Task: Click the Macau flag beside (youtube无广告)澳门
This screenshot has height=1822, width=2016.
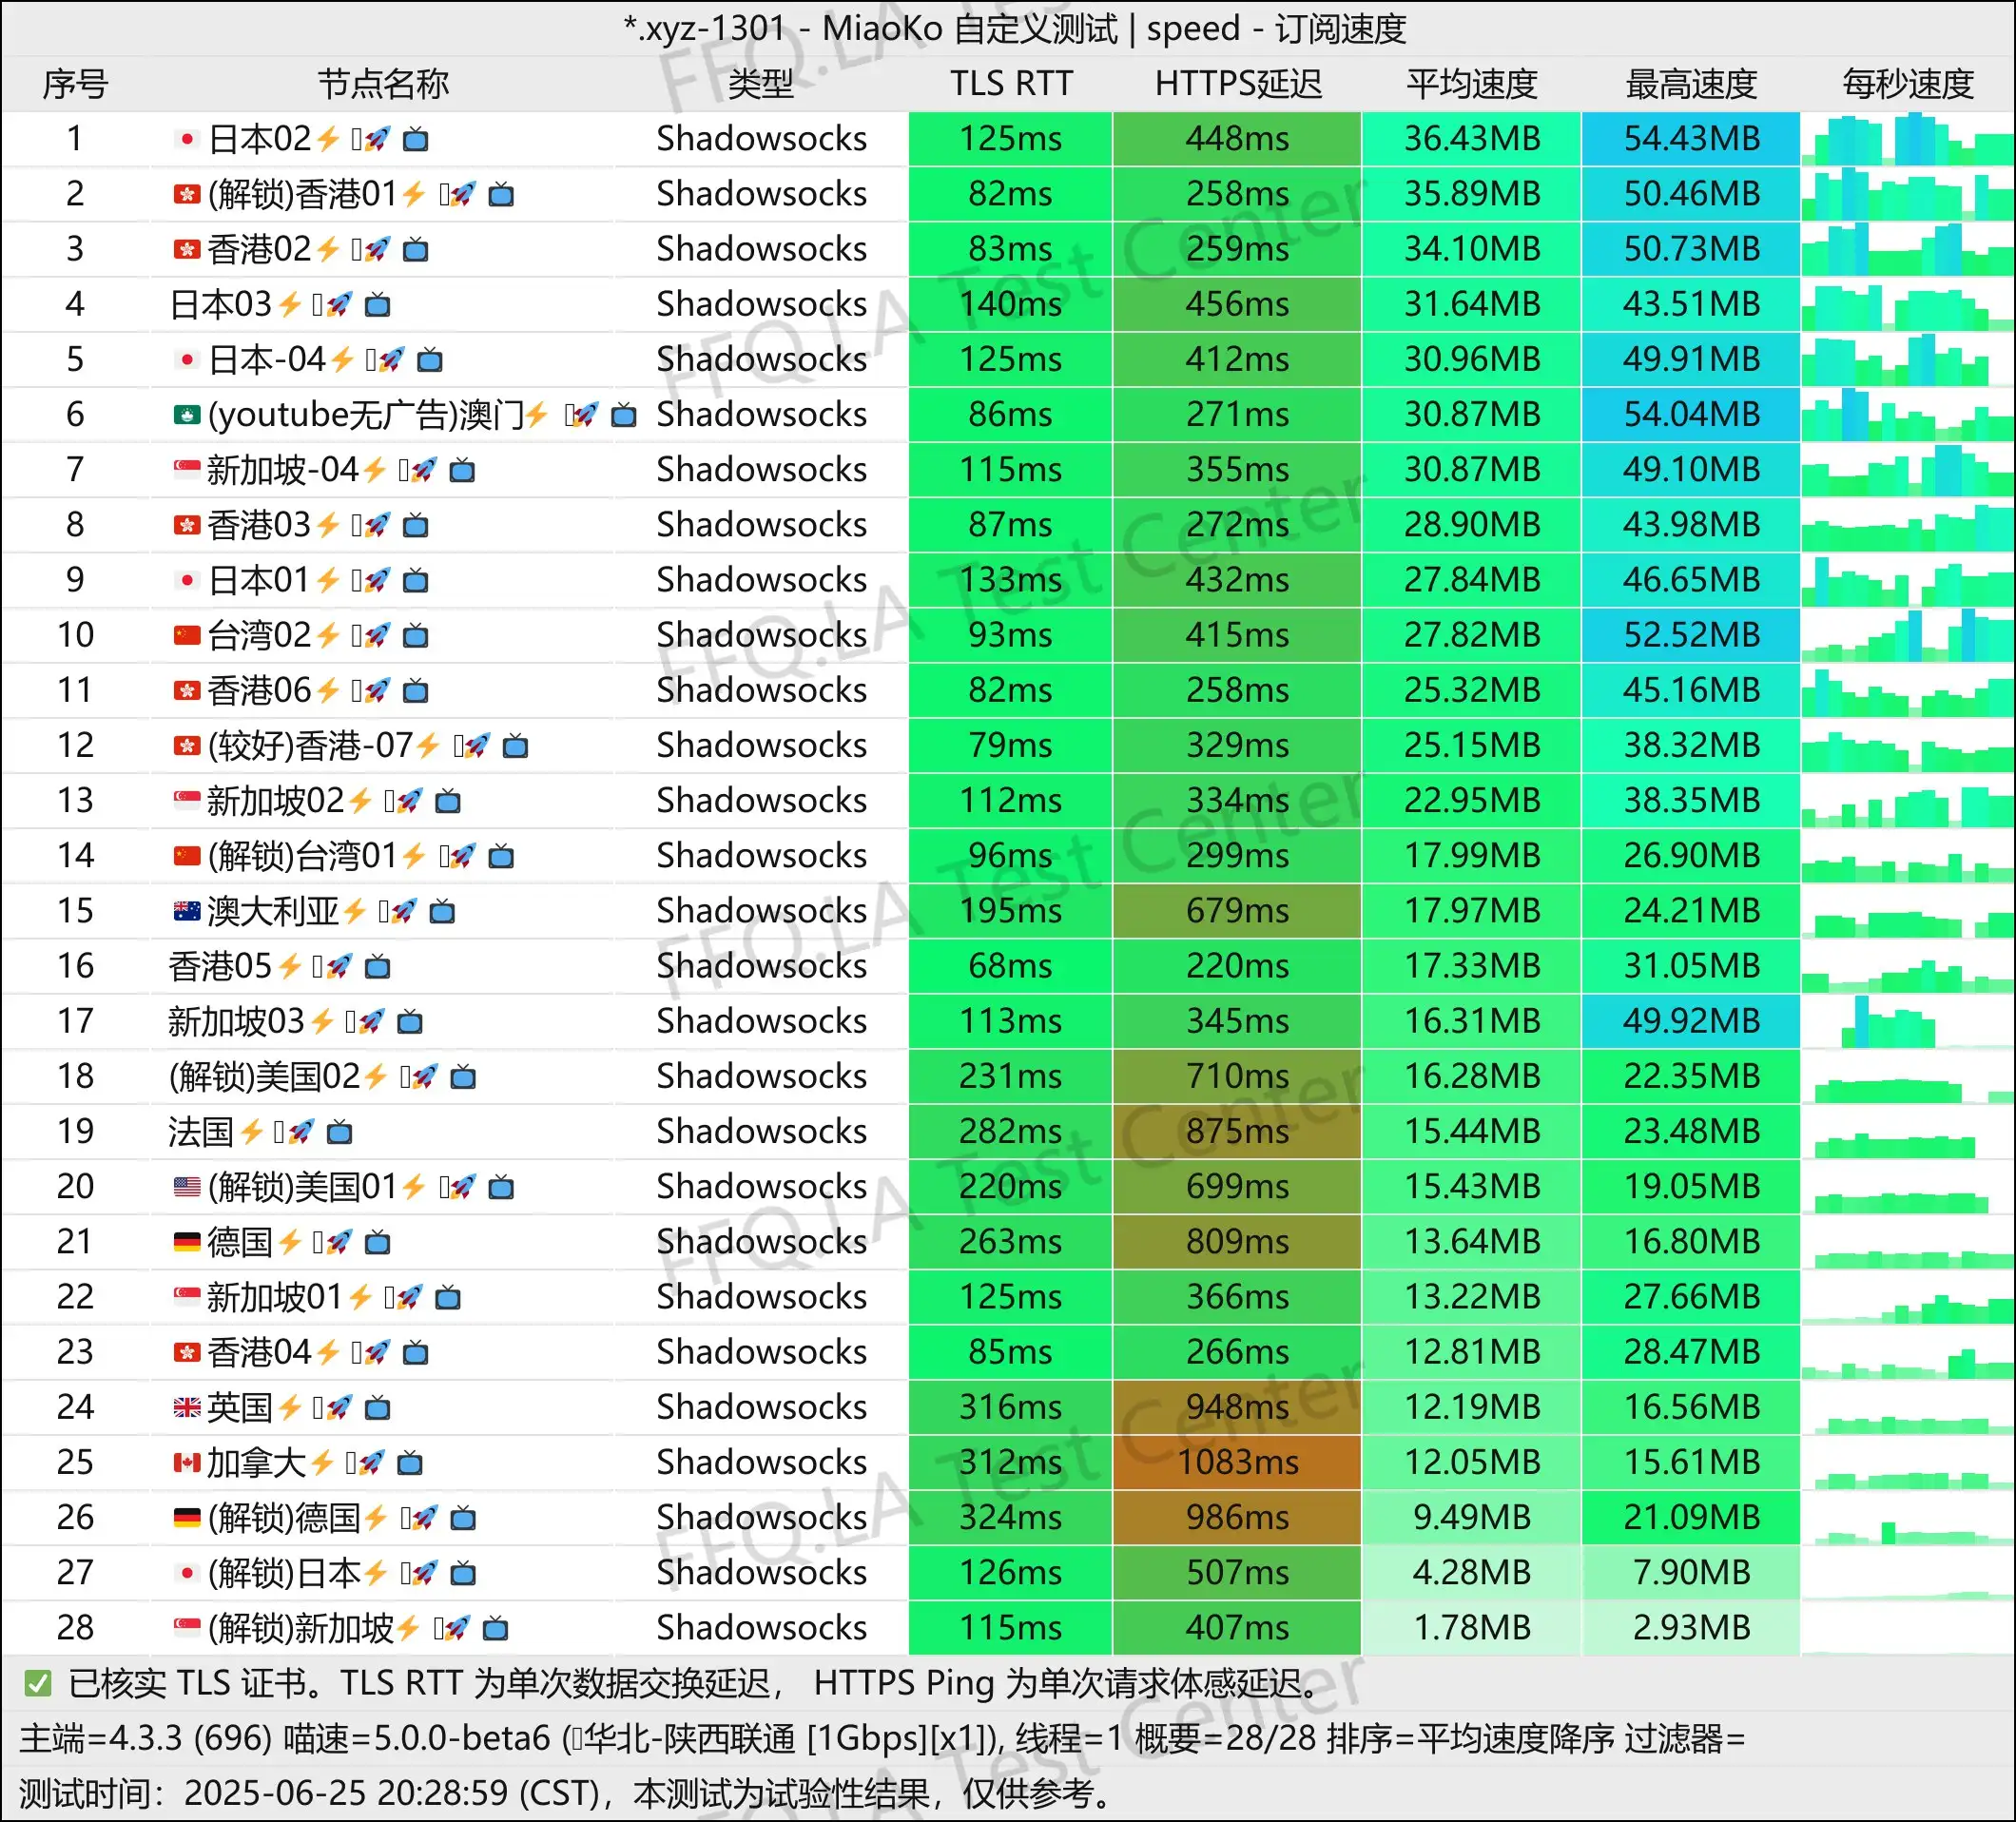Action: point(186,414)
